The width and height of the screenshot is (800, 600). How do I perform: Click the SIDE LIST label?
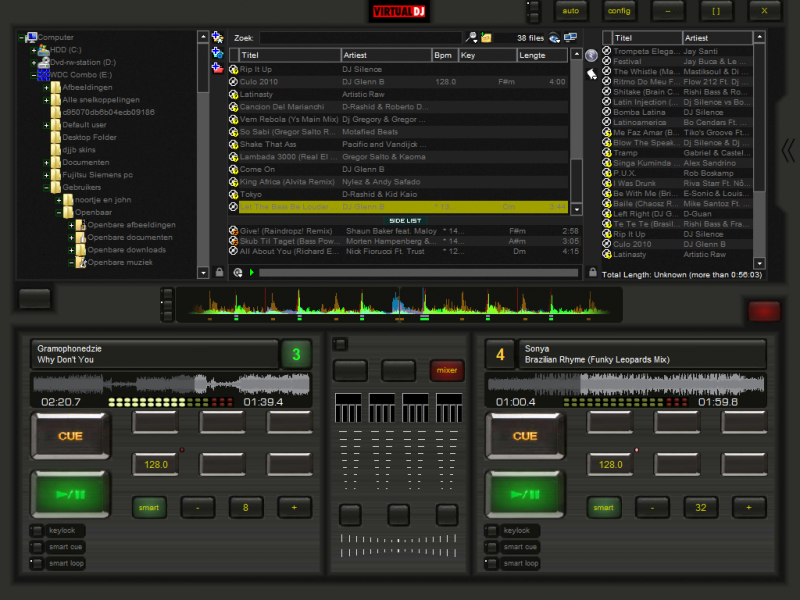(x=405, y=220)
